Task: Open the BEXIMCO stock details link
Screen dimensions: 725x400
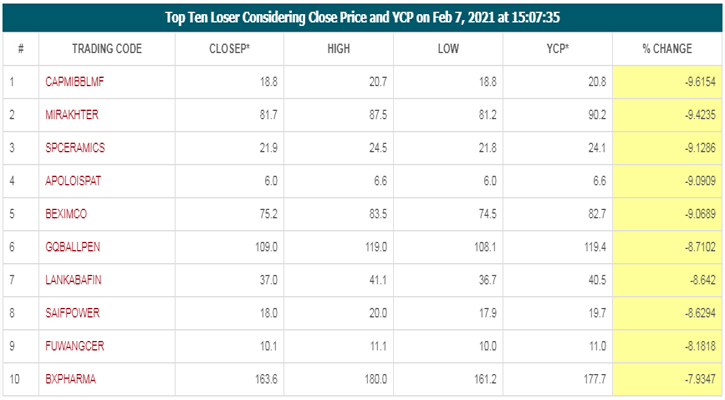Action: click(x=67, y=214)
